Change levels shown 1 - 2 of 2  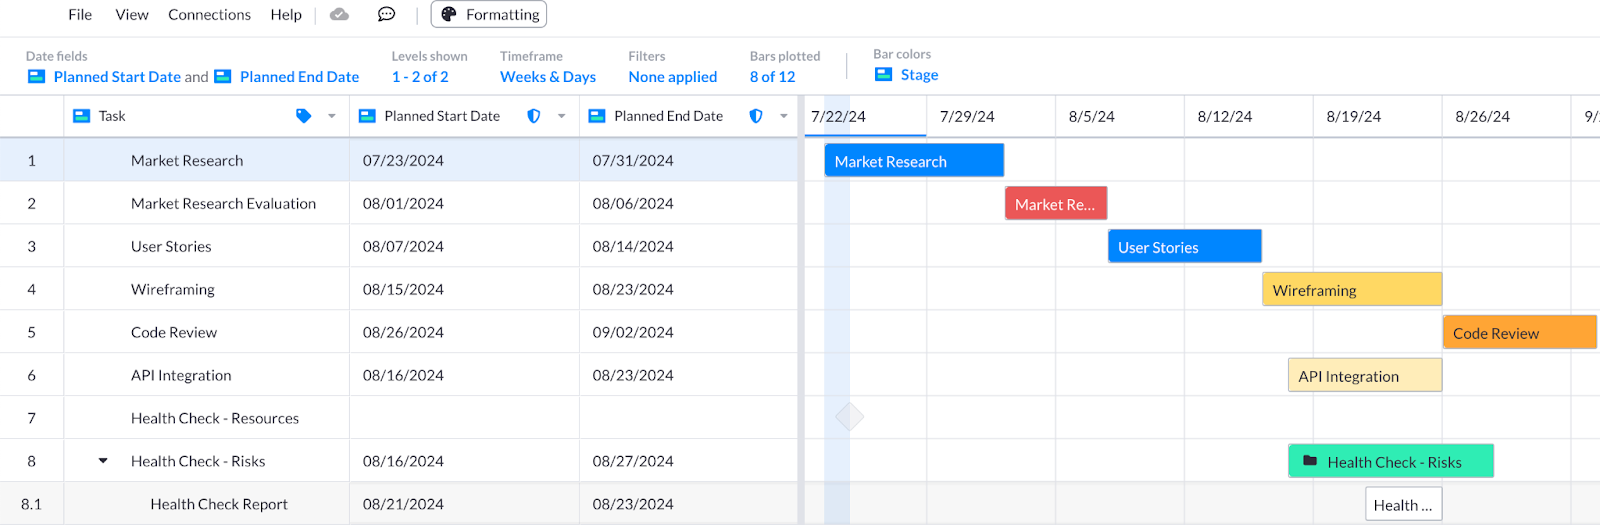pyautogui.click(x=420, y=77)
